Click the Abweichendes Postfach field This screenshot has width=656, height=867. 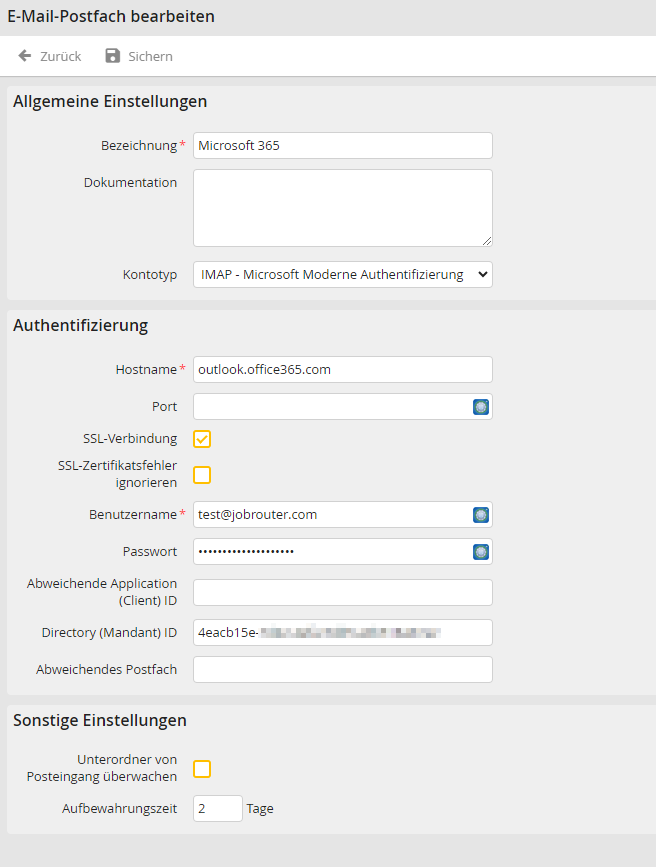[x=342, y=669]
